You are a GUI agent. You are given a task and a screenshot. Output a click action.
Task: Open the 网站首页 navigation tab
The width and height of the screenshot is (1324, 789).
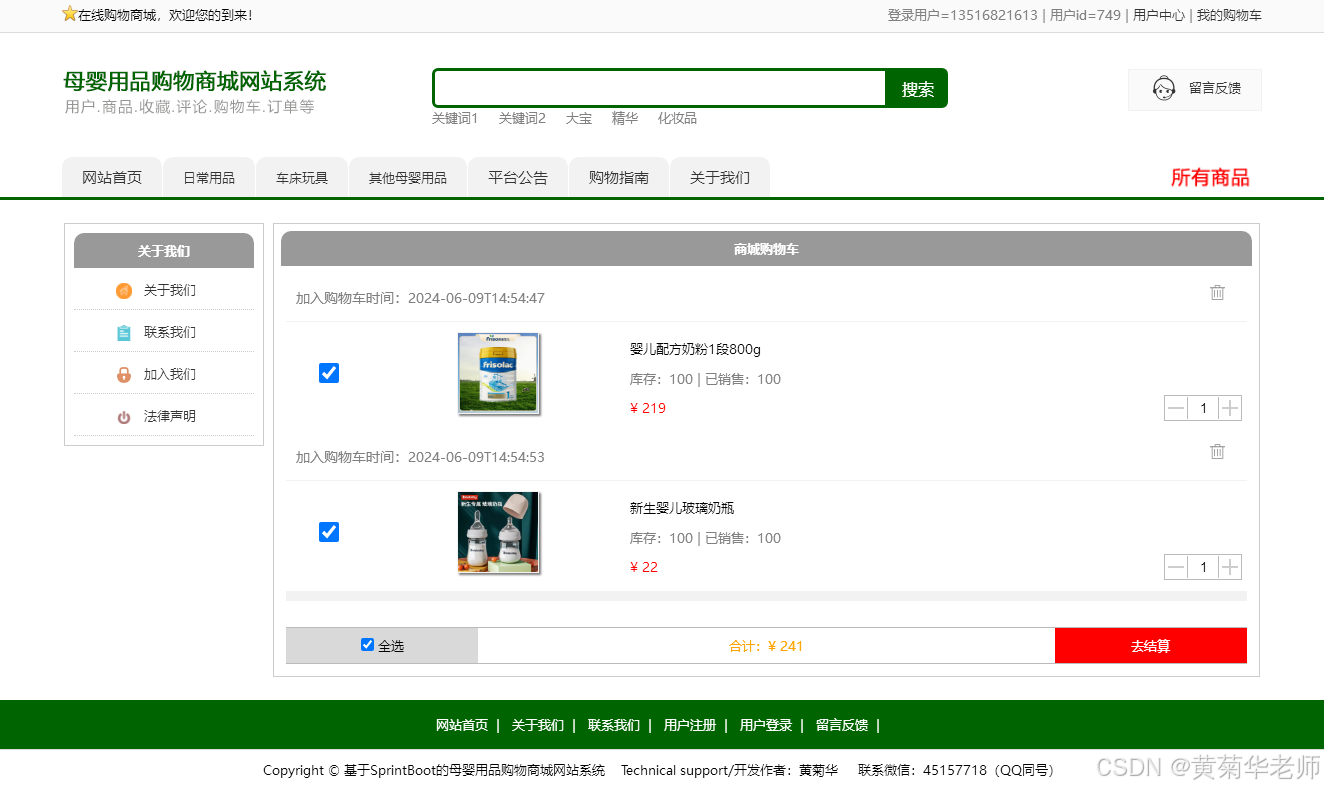[x=112, y=178]
